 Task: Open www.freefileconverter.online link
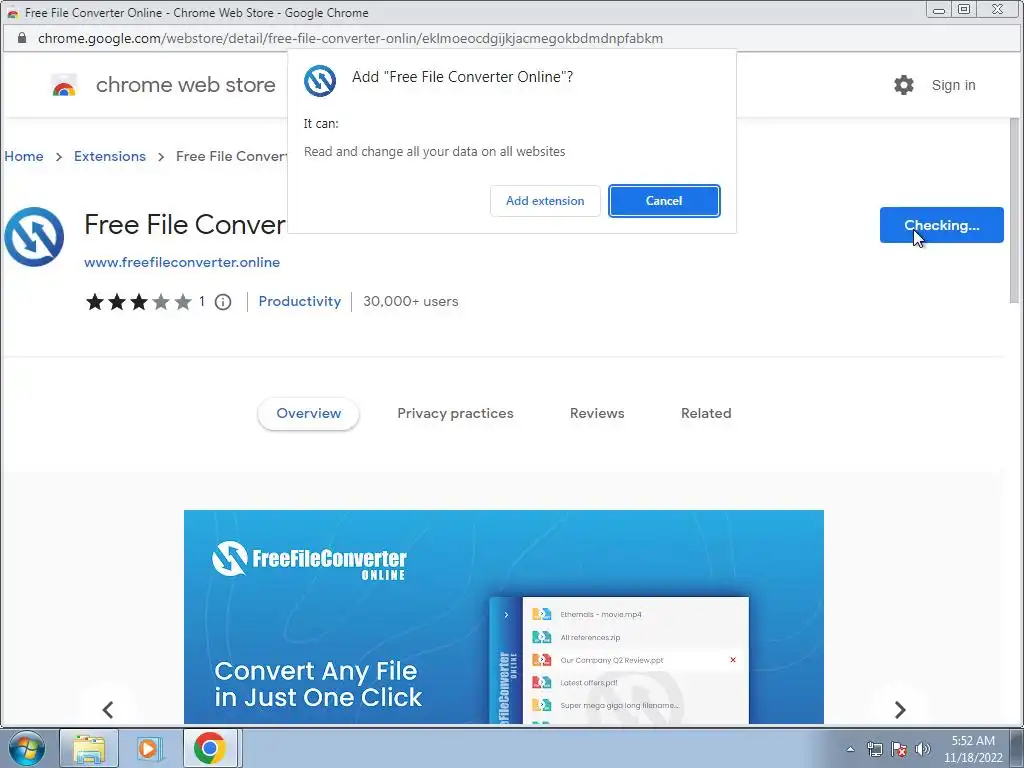pos(182,262)
